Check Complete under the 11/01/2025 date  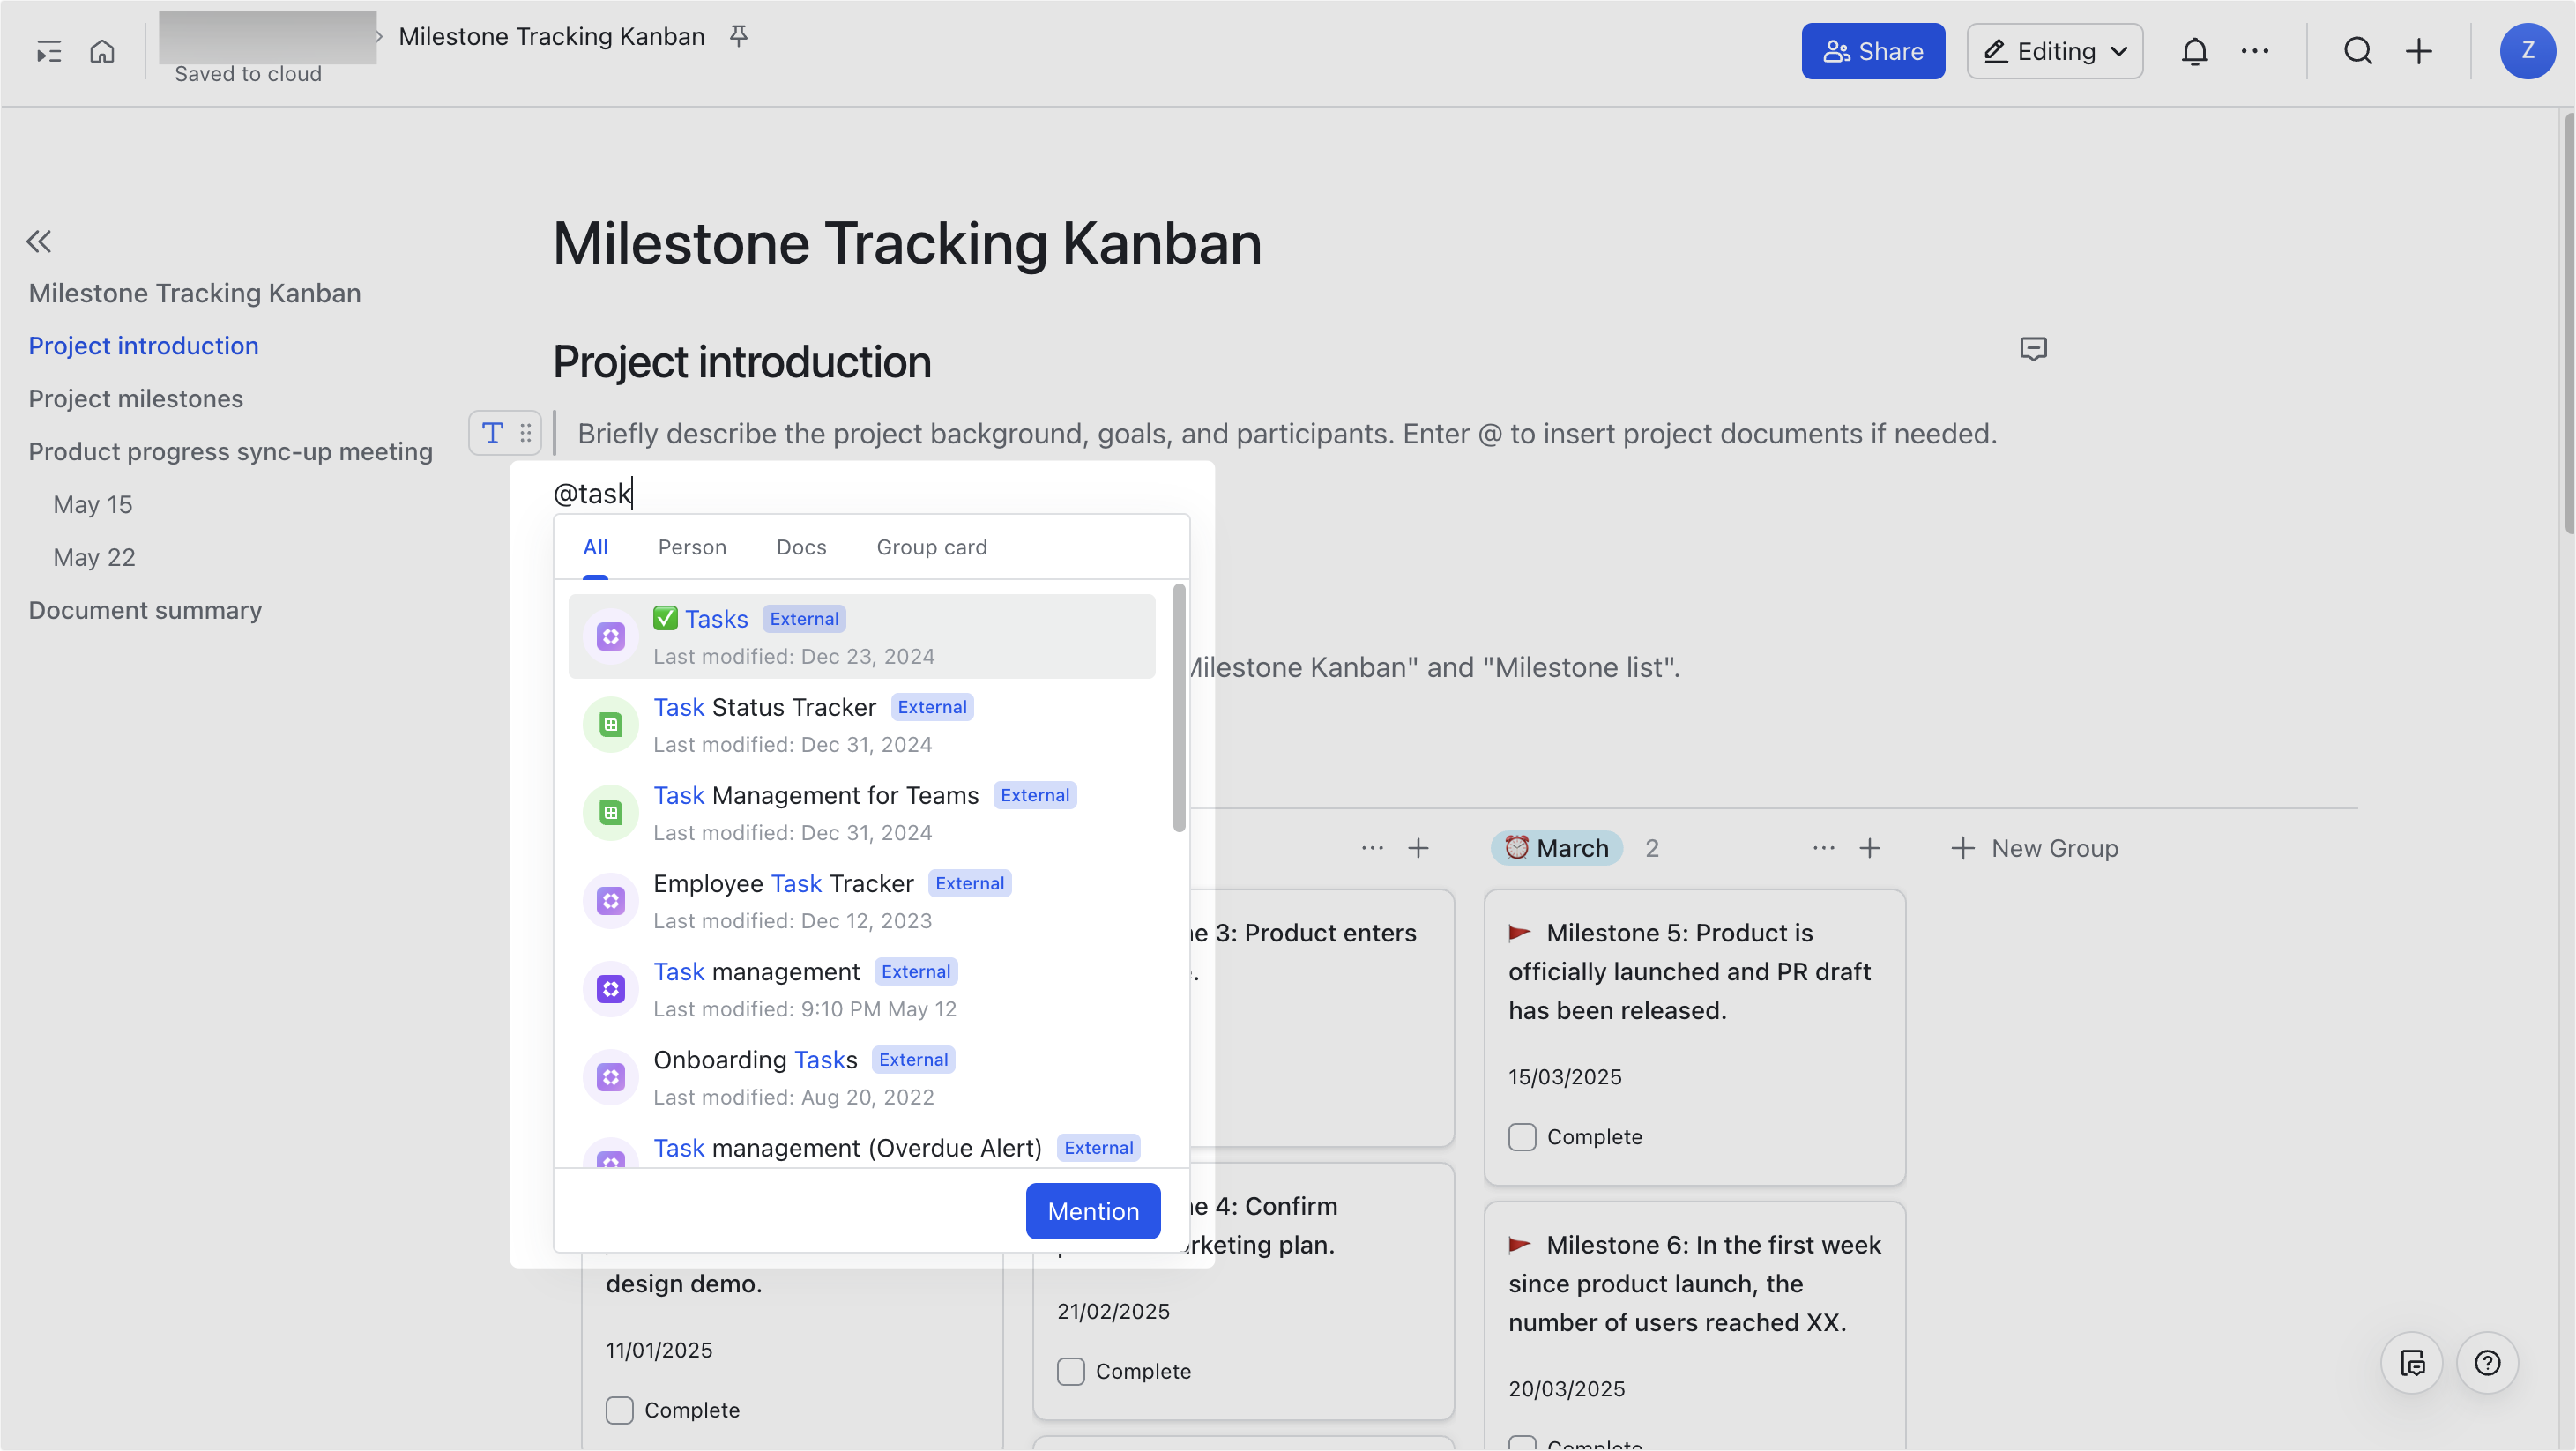click(x=620, y=1410)
